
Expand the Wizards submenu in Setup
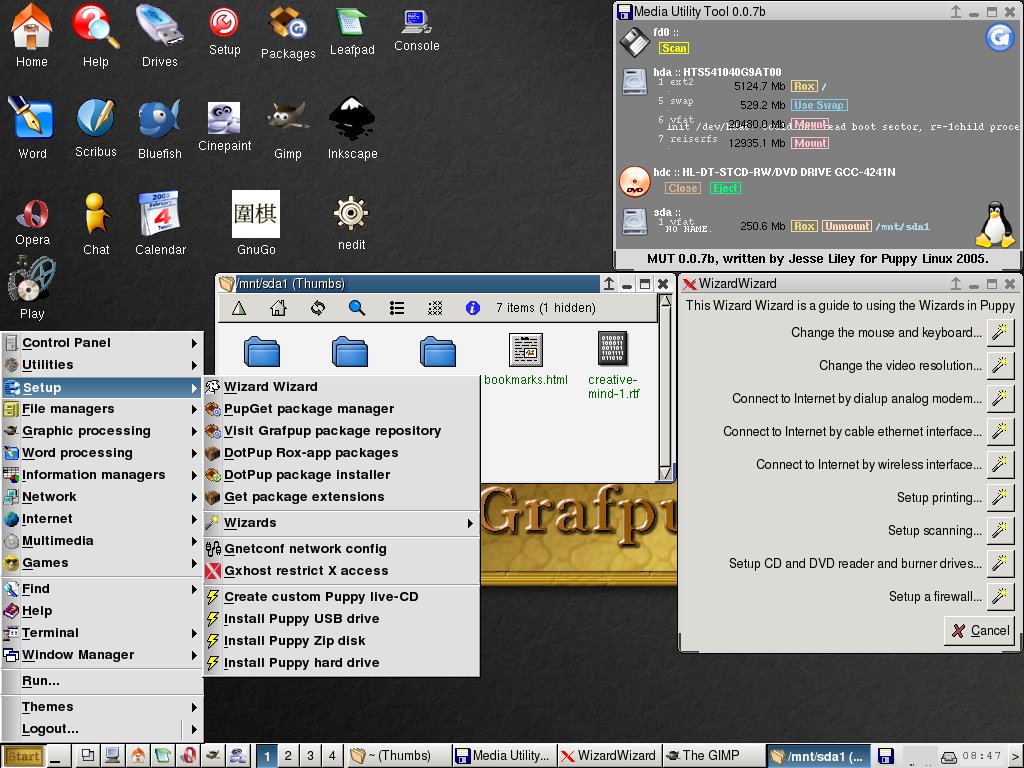click(x=342, y=523)
